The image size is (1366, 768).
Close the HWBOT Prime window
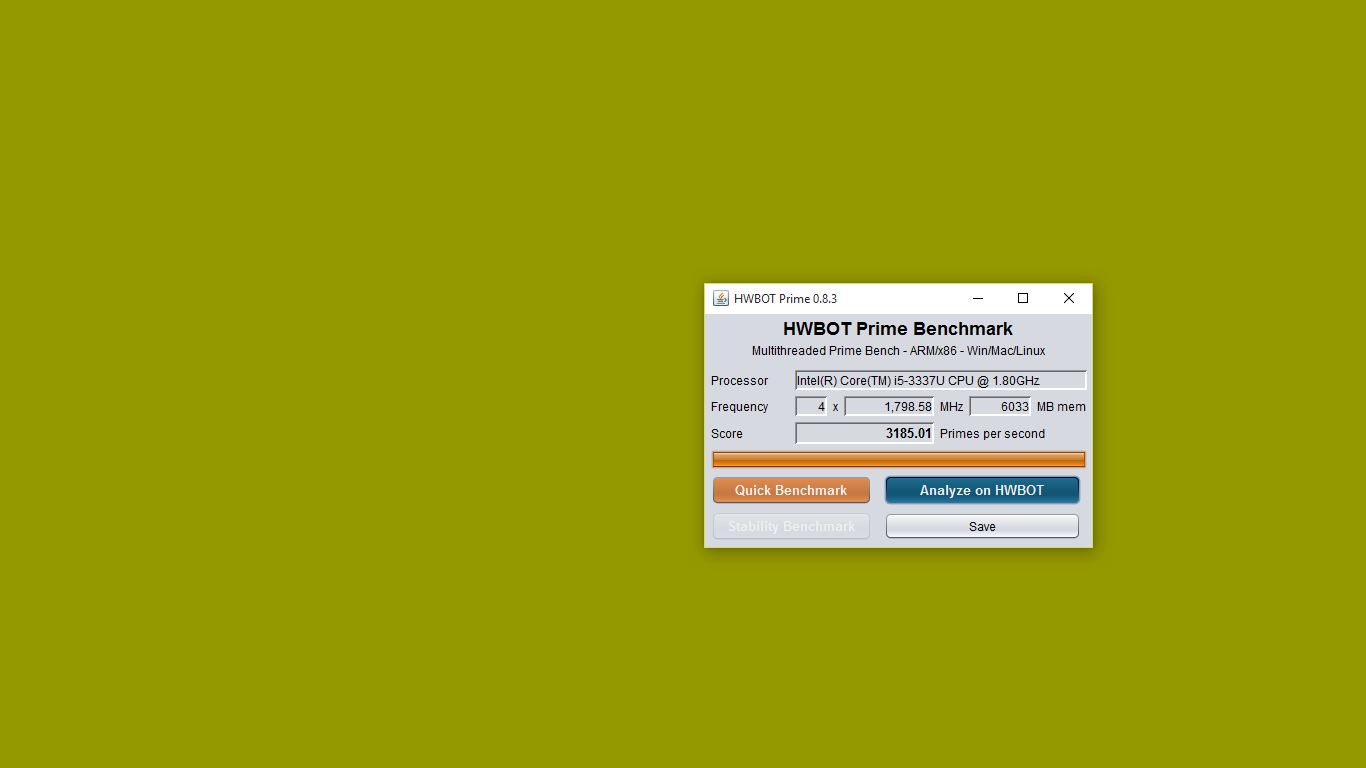click(1069, 298)
